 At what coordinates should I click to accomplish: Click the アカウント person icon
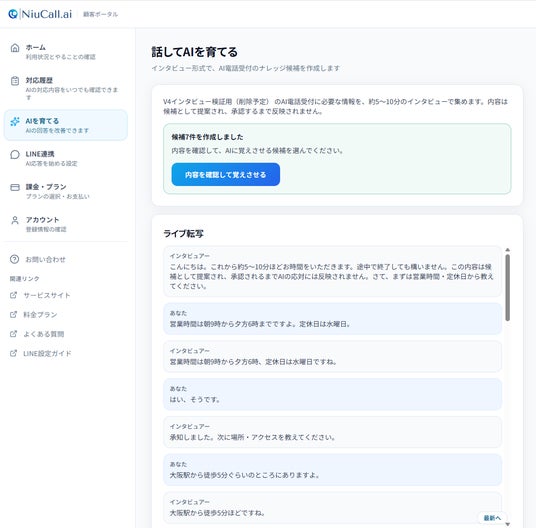click(15, 220)
